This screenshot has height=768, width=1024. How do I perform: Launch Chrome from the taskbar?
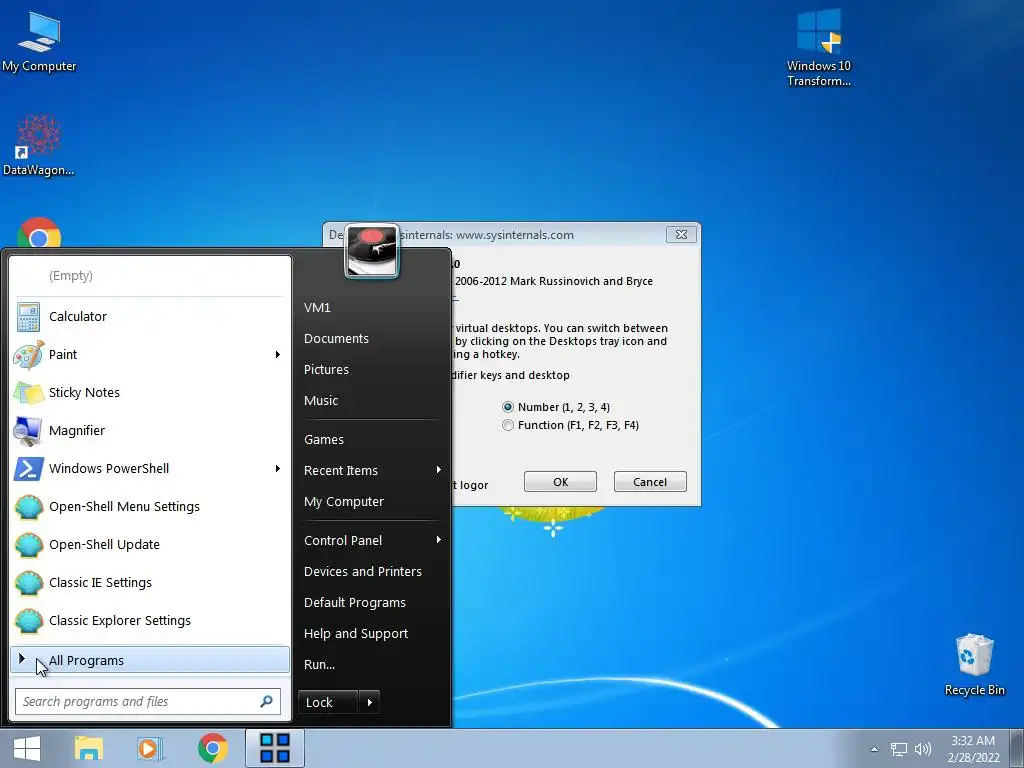coord(212,748)
